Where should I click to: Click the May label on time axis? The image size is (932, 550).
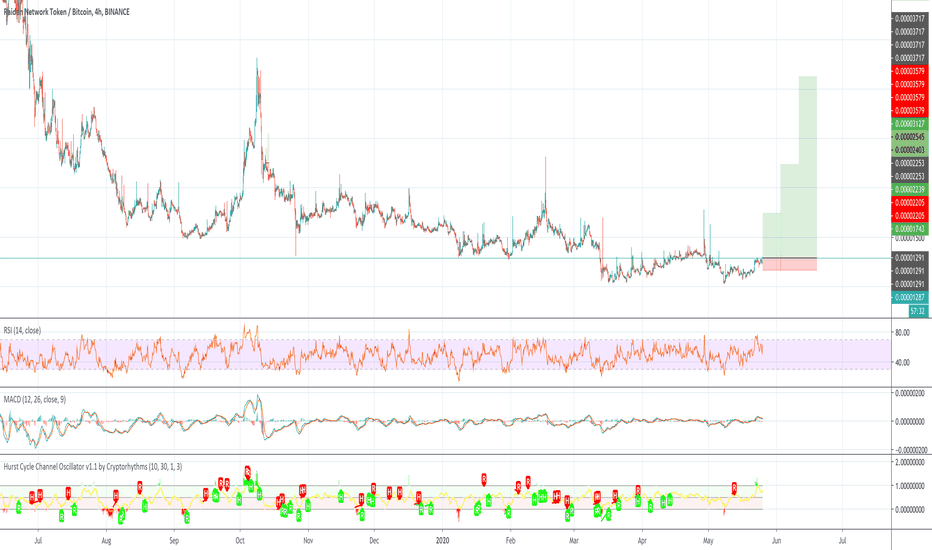coord(708,540)
